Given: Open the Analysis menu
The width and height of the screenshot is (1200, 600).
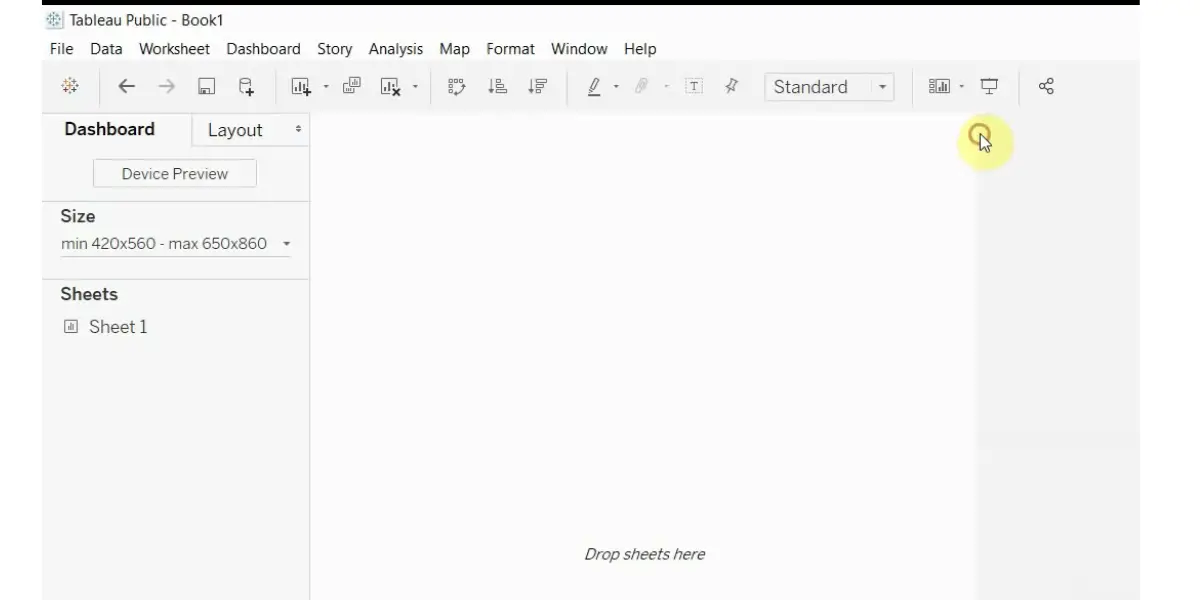Looking at the screenshot, I should click(x=396, y=48).
